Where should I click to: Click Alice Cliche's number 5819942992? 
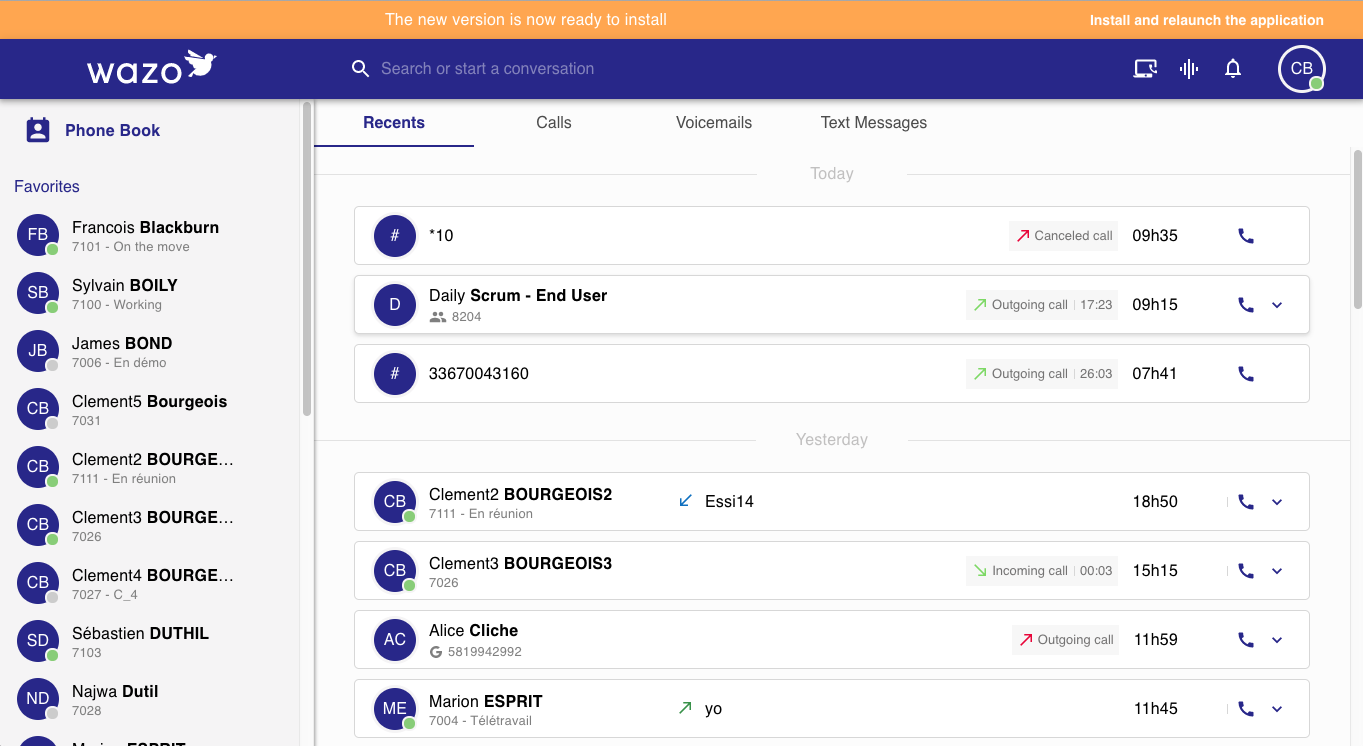coord(485,652)
